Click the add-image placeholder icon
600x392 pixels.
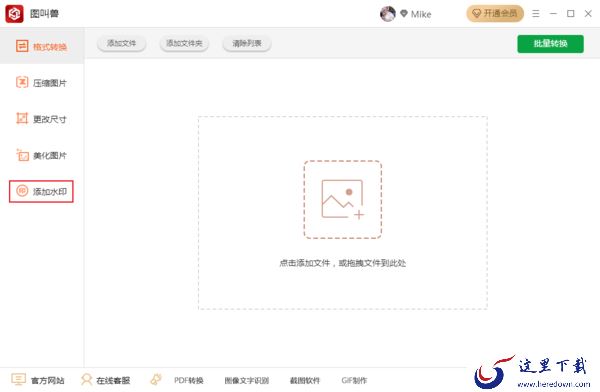click(343, 199)
